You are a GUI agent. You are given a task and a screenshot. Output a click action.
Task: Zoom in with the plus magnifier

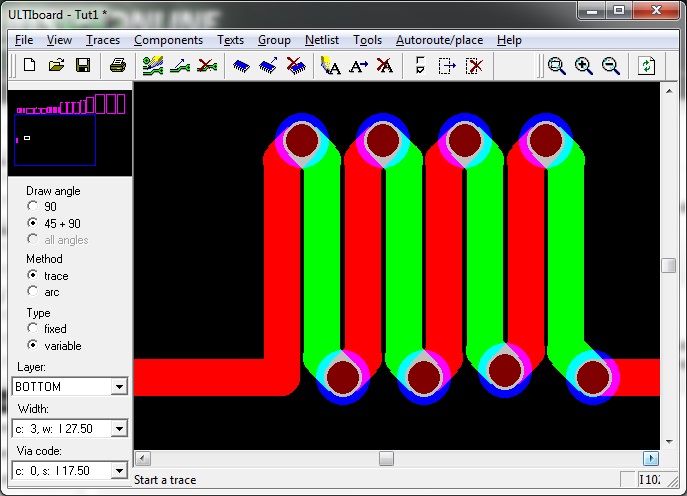(x=583, y=66)
